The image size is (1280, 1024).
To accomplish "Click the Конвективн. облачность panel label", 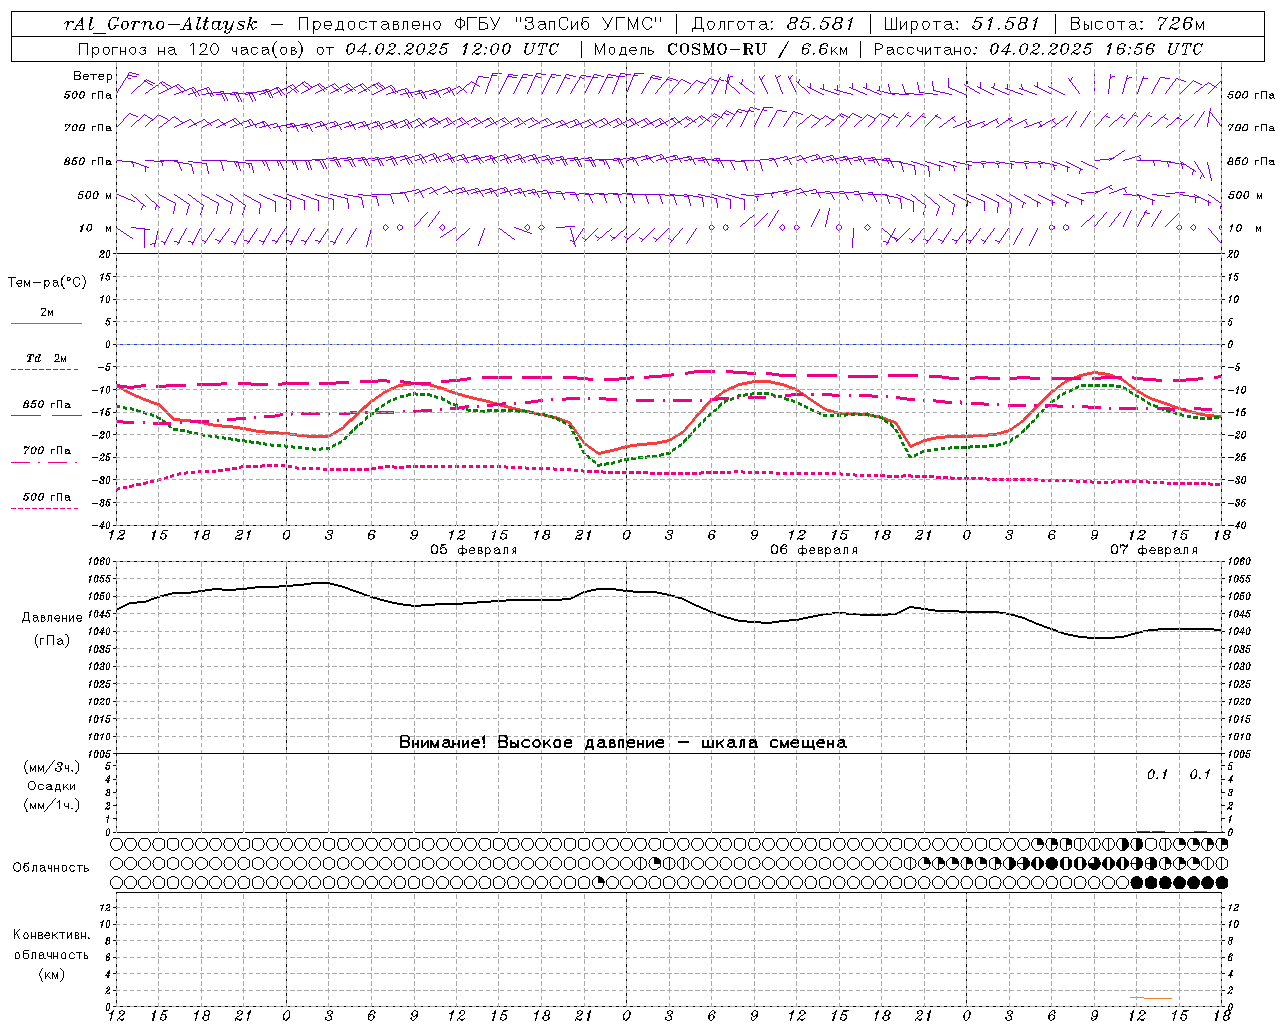I will 51,945.
